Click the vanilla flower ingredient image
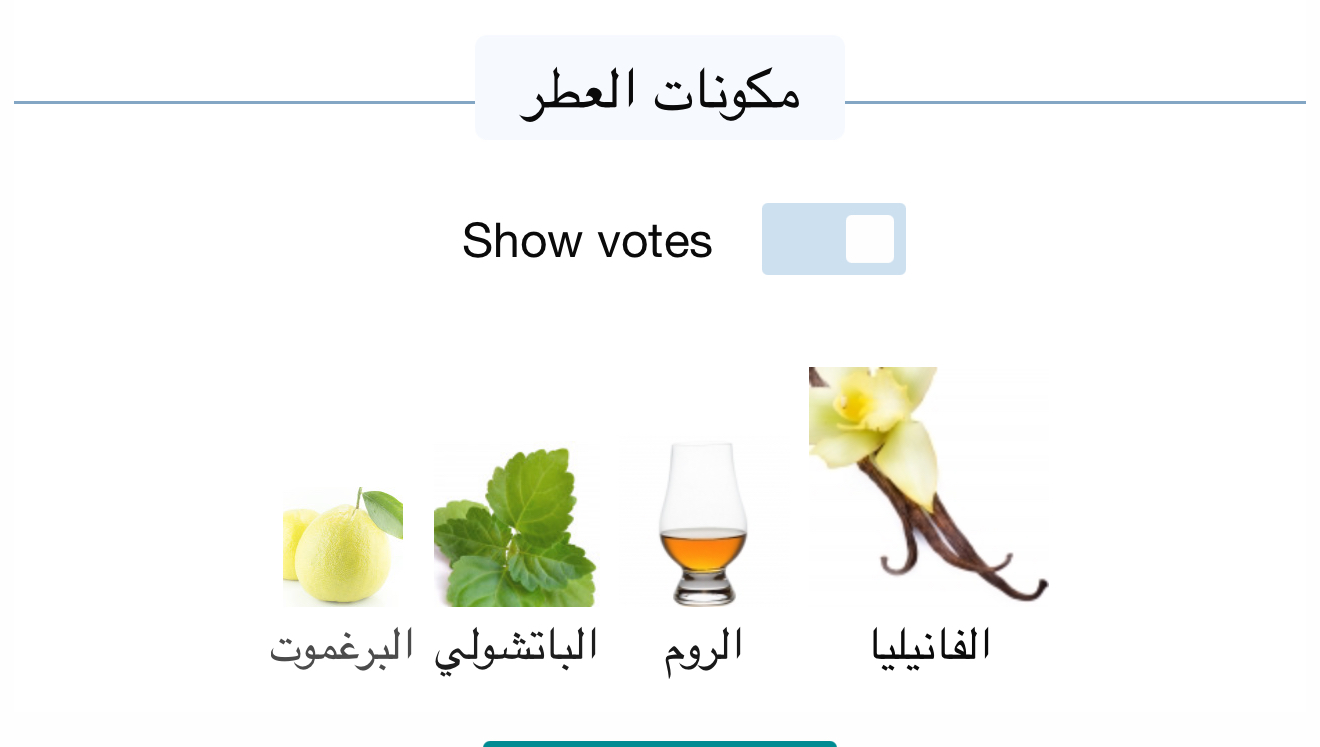The image size is (1320, 747). (x=928, y=486)
